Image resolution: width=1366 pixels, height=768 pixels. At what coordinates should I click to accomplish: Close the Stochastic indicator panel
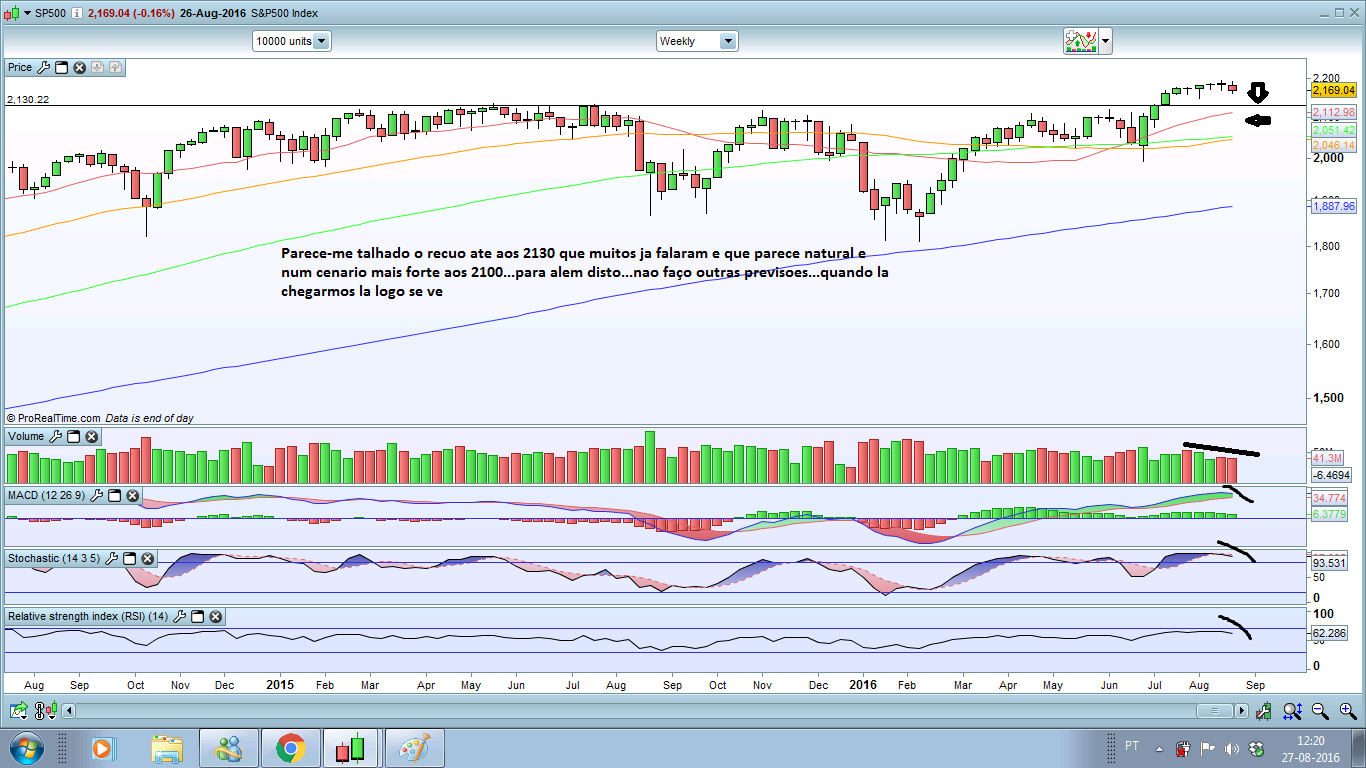pyautogui.click(x=147, y=558)
